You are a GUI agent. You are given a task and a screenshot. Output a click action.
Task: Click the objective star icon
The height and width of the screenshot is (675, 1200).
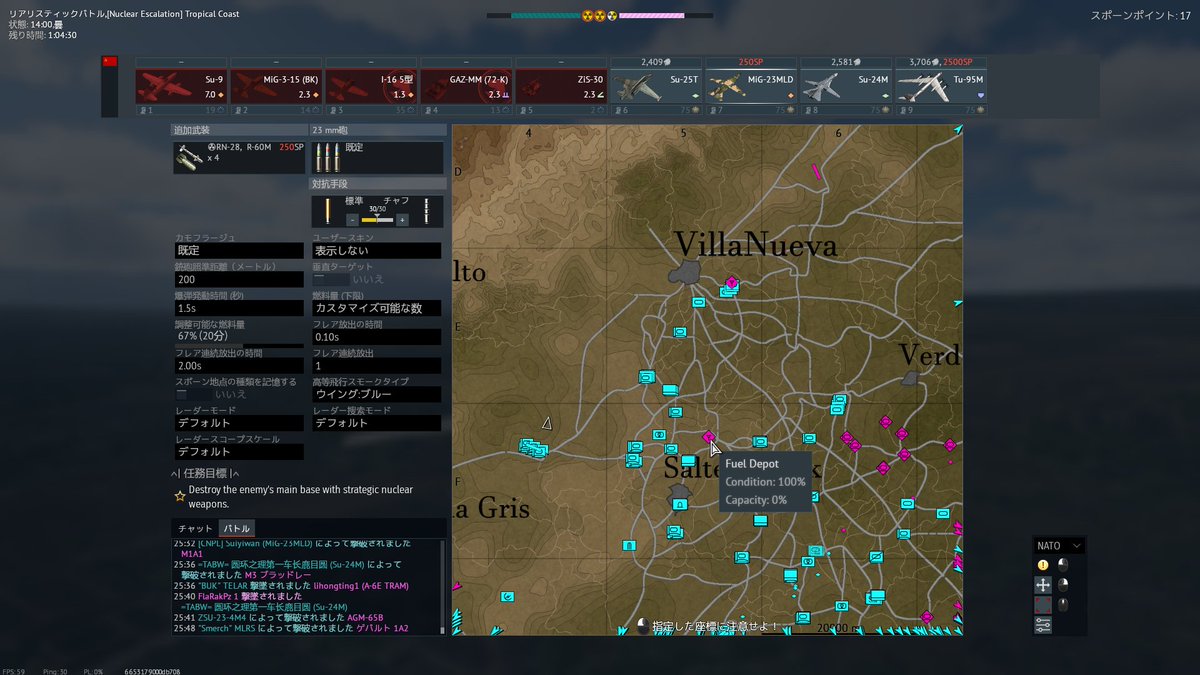click(x=180, y=496)
